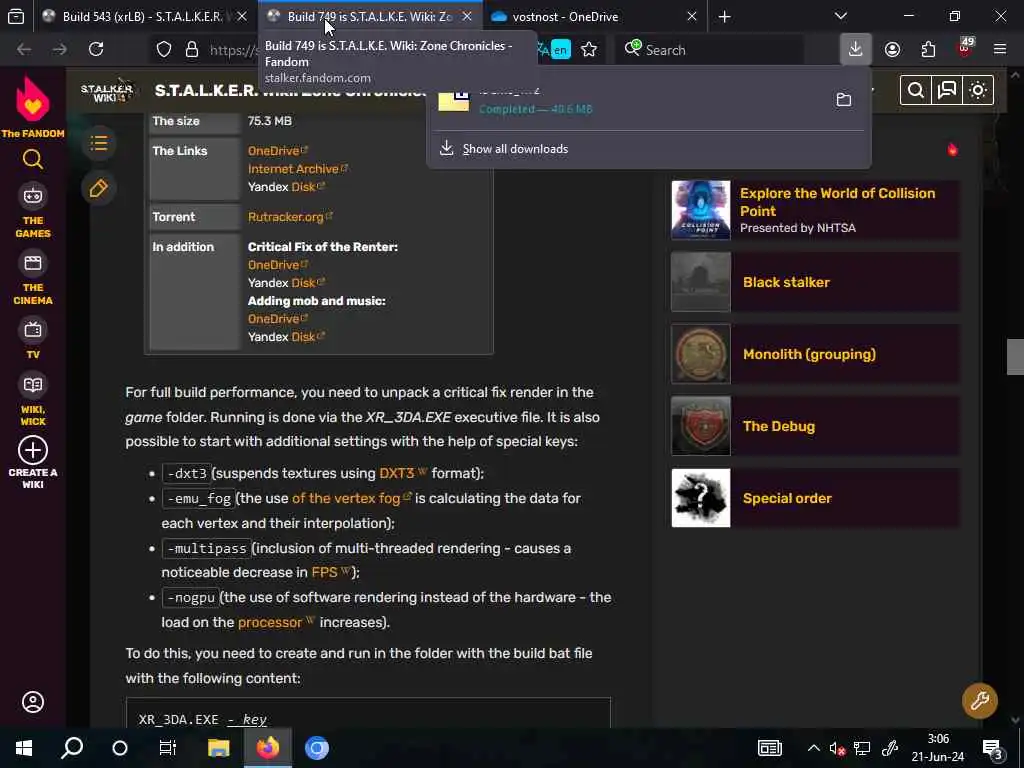Click the translation 'en' language icon
Viewport: 1024px width, 768px height.
pyautogui.click(x=560, y=50)
